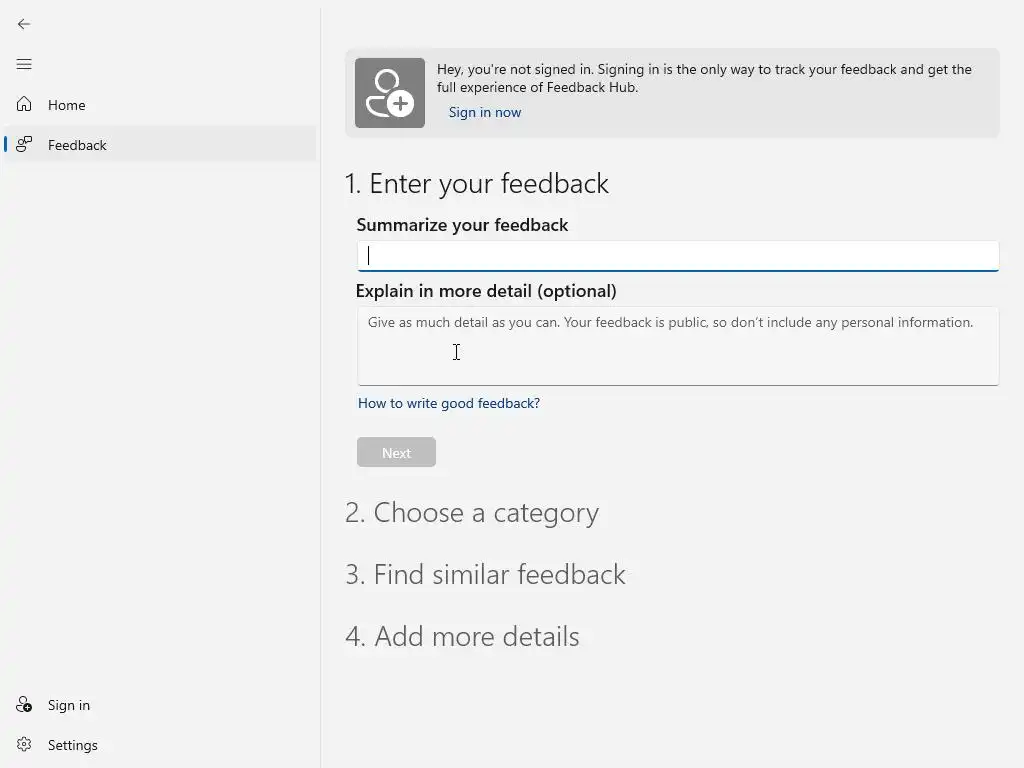Expand the "3. Find similar feedback" section
The height and width of the screenshot is (768, 1024).
485,575
